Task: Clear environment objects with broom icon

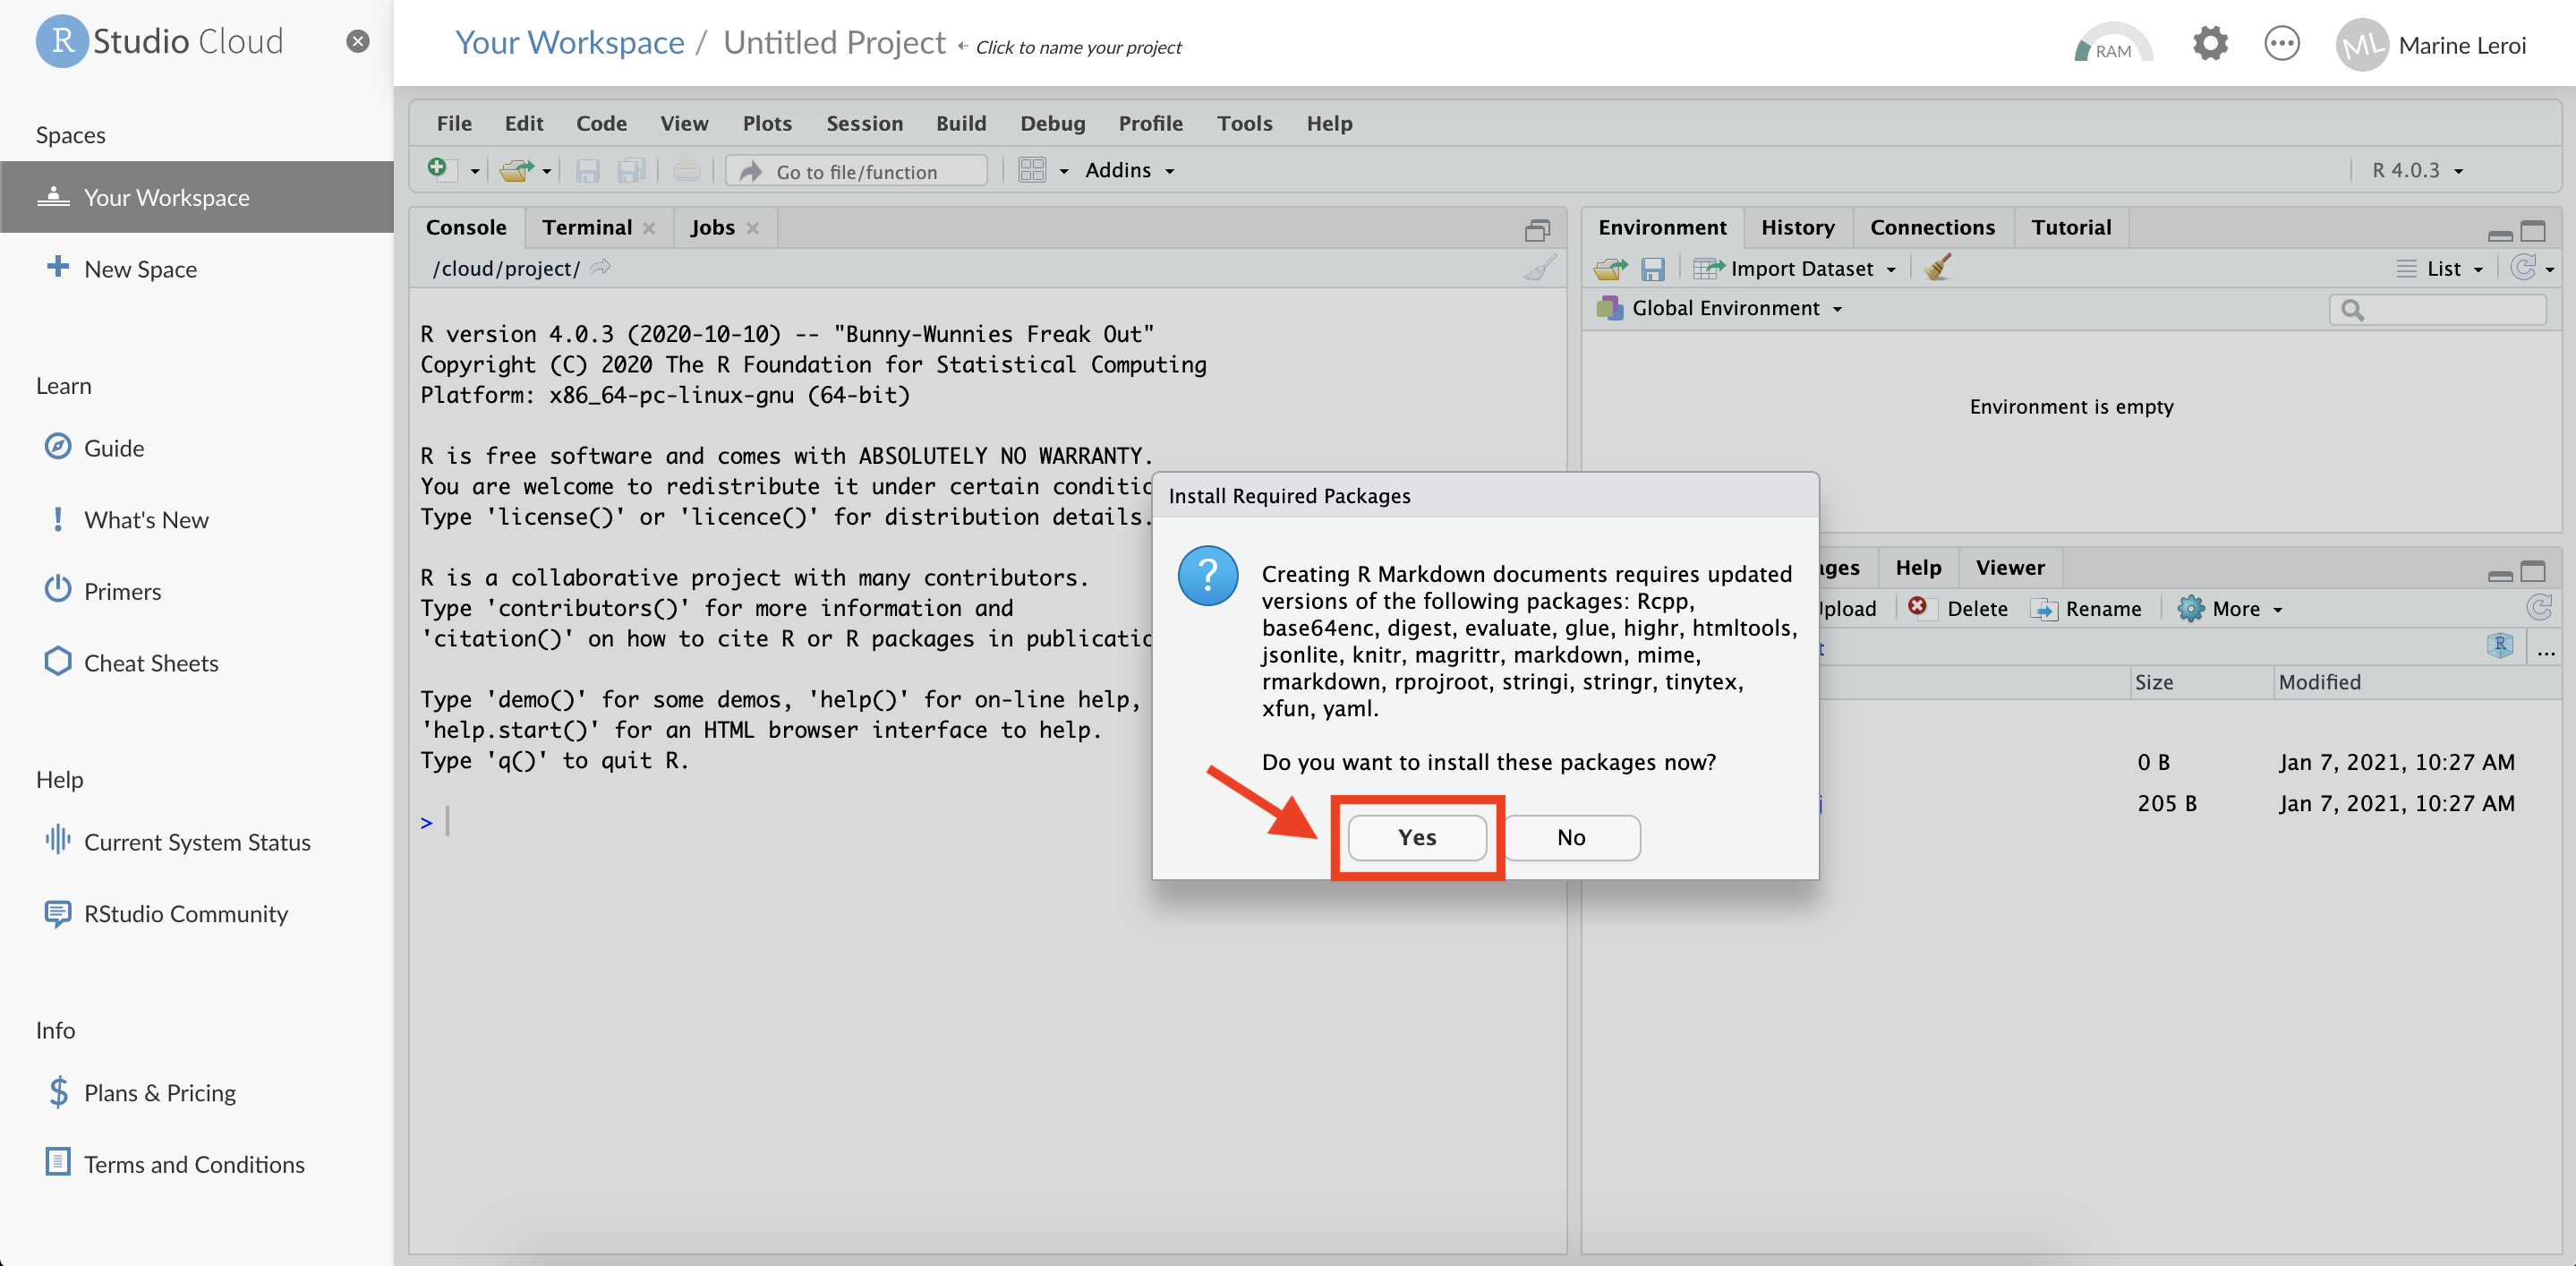Action: (x=1937, y=267)
